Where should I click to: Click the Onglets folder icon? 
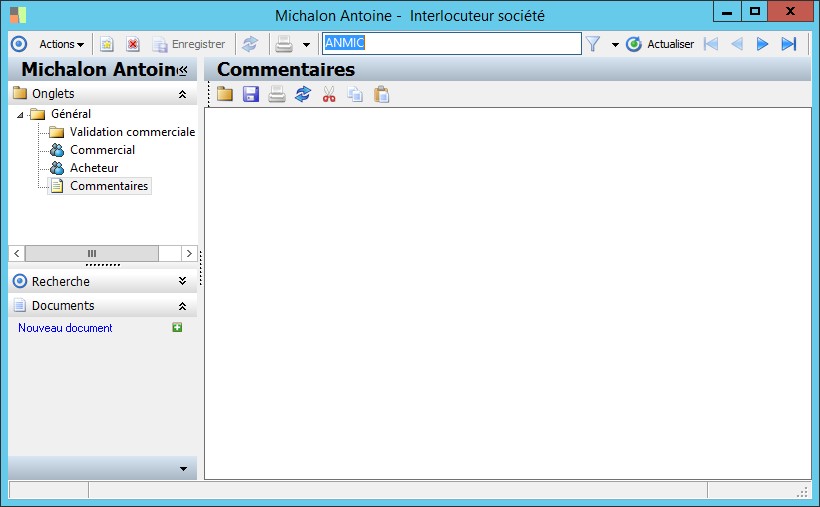[20, 93]
